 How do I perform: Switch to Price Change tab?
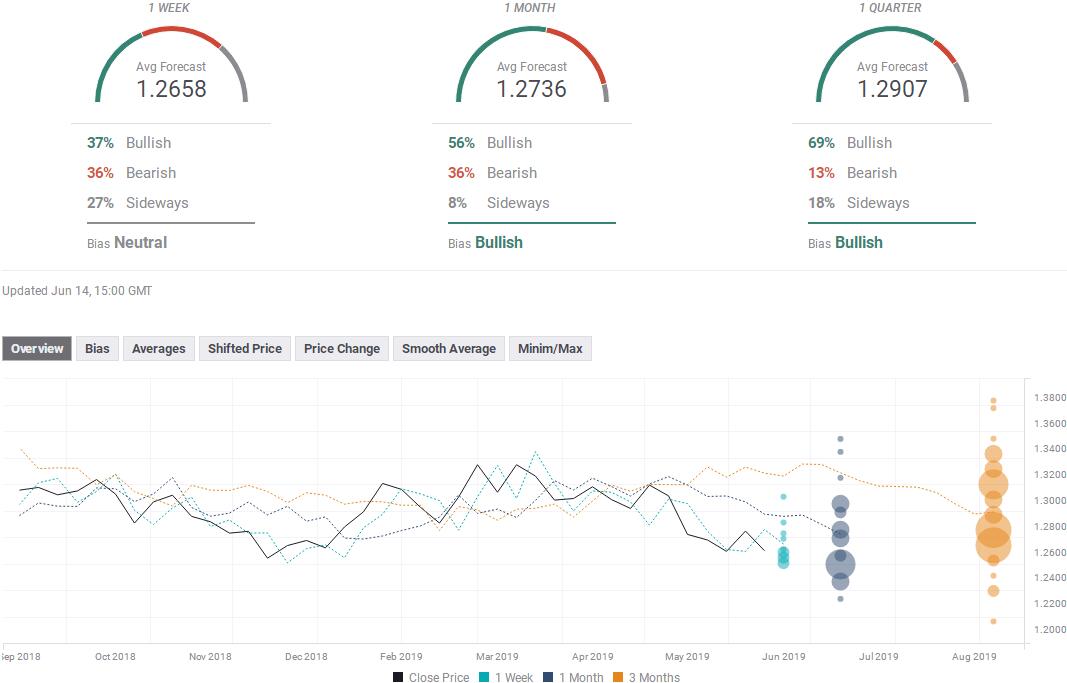tap(341, 348)
